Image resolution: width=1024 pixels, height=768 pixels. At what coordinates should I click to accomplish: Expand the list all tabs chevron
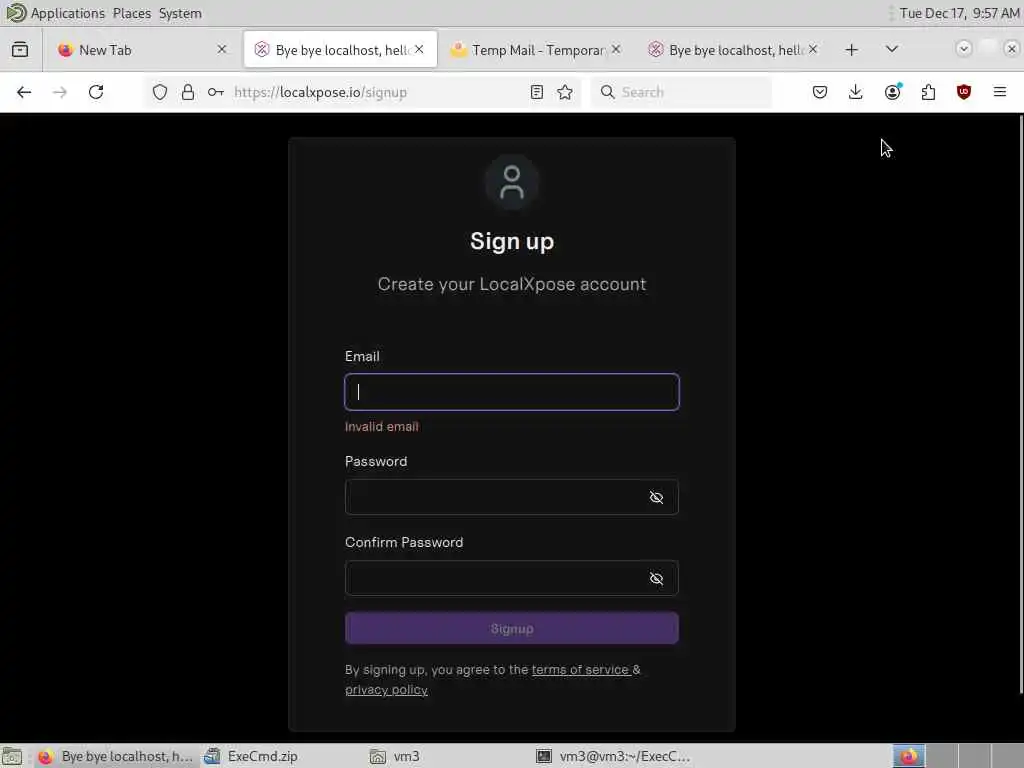pyautogui.click(x=891, y=49)
